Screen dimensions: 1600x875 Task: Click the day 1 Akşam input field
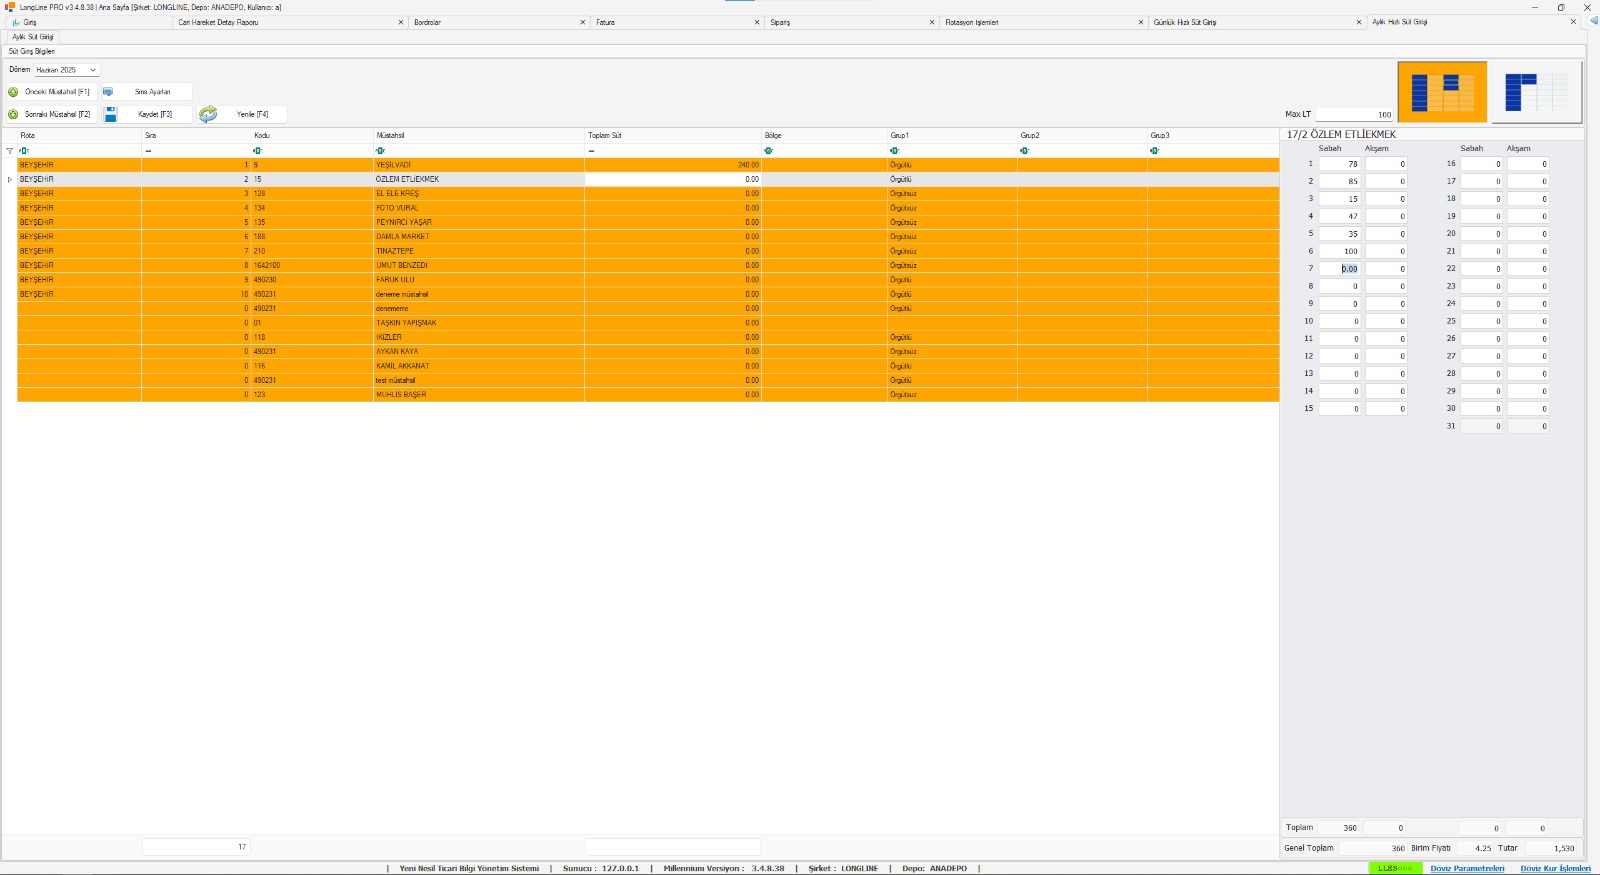pyautogui.click(x=1386, y=164)
